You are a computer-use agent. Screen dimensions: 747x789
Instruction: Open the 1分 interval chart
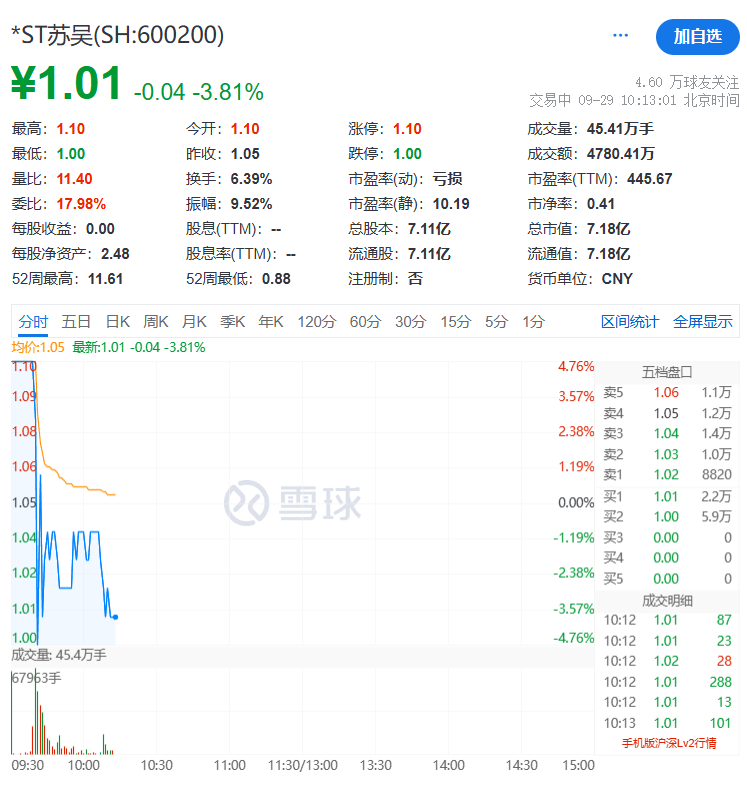[x=534, y=321]
